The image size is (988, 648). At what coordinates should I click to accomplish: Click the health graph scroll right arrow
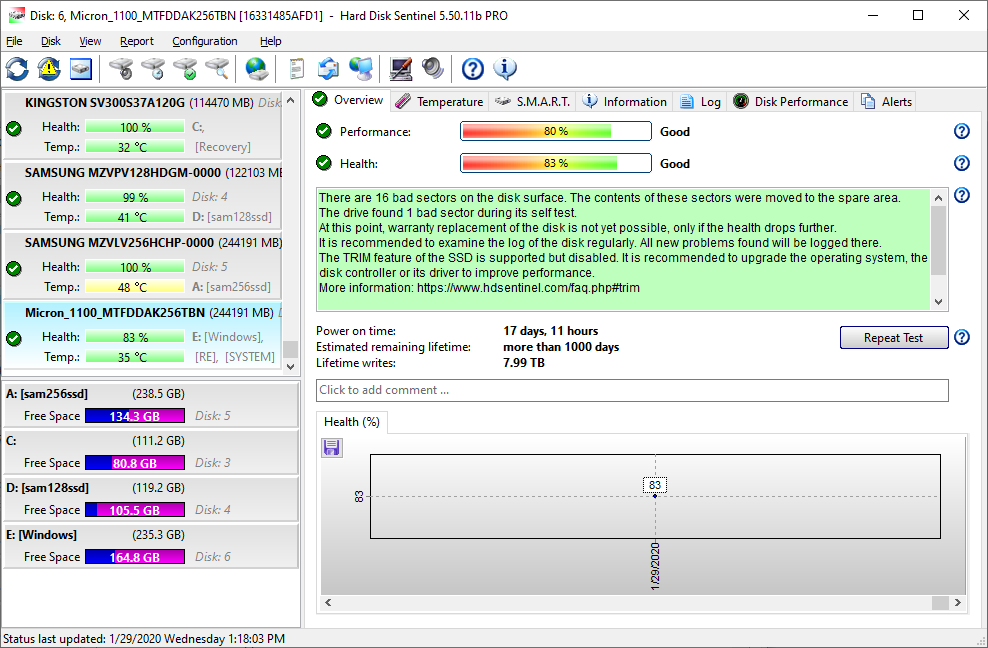958,603
